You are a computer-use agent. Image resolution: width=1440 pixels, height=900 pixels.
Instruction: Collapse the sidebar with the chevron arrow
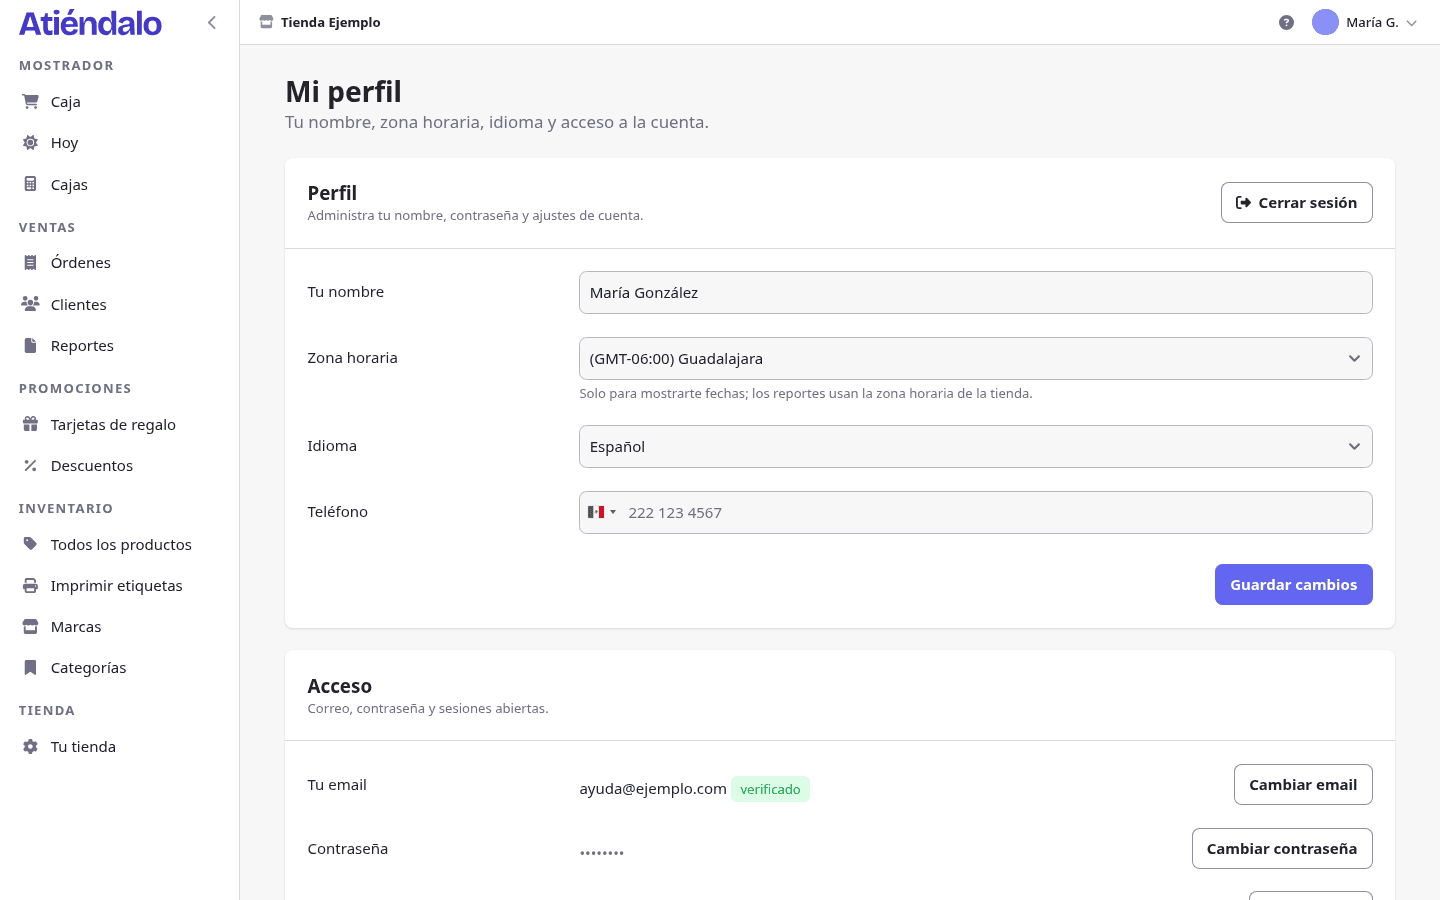pyautogui.click(x=212, y=22)
